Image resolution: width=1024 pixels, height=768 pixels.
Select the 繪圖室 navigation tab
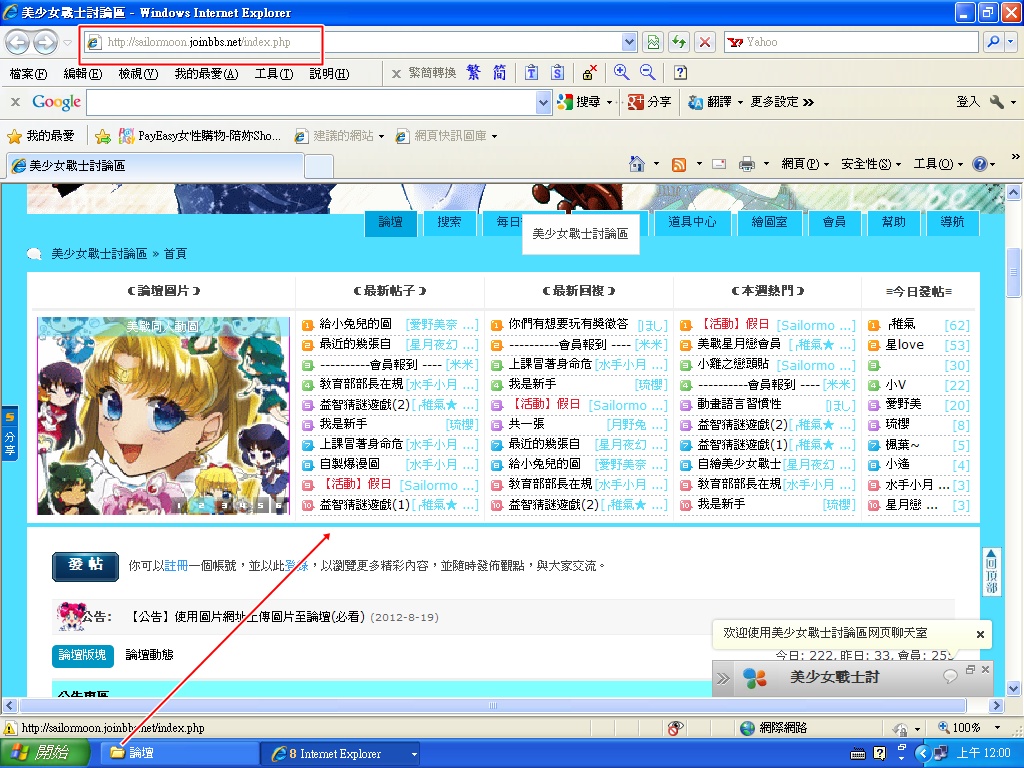769,223
